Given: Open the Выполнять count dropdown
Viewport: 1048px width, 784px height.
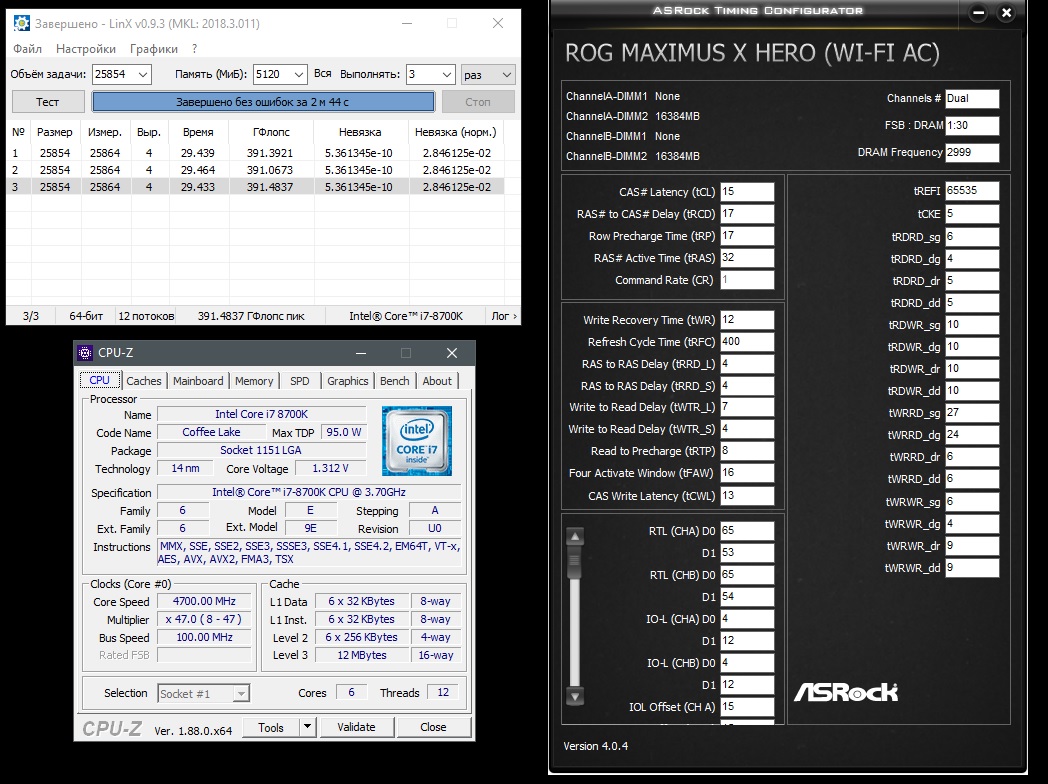Looking at the screenshot, I should [x=447, y=74].
